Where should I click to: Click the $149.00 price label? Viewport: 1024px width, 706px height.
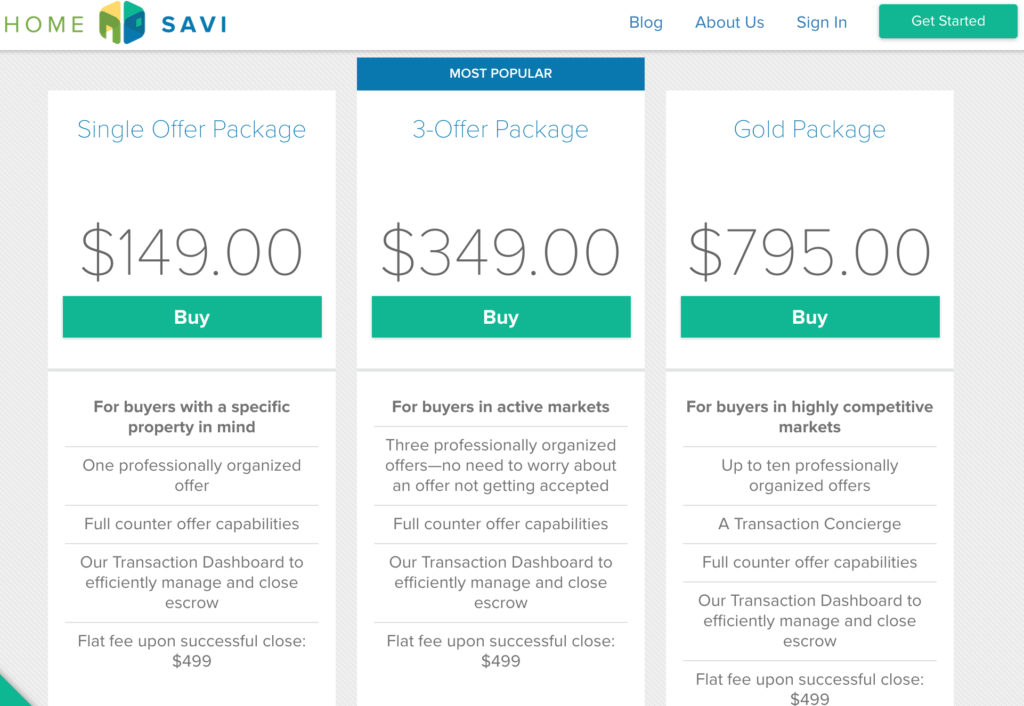191,252
